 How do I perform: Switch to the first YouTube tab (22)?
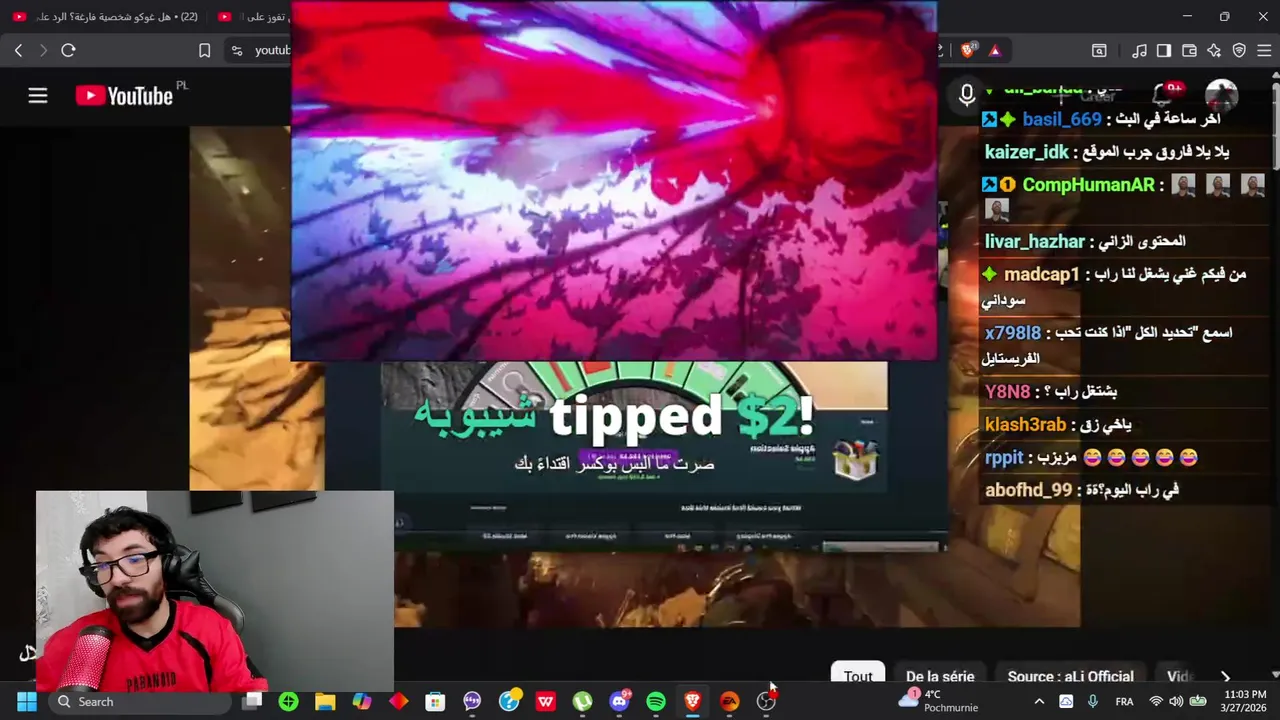pyautogui.click(x=105, y=17)
